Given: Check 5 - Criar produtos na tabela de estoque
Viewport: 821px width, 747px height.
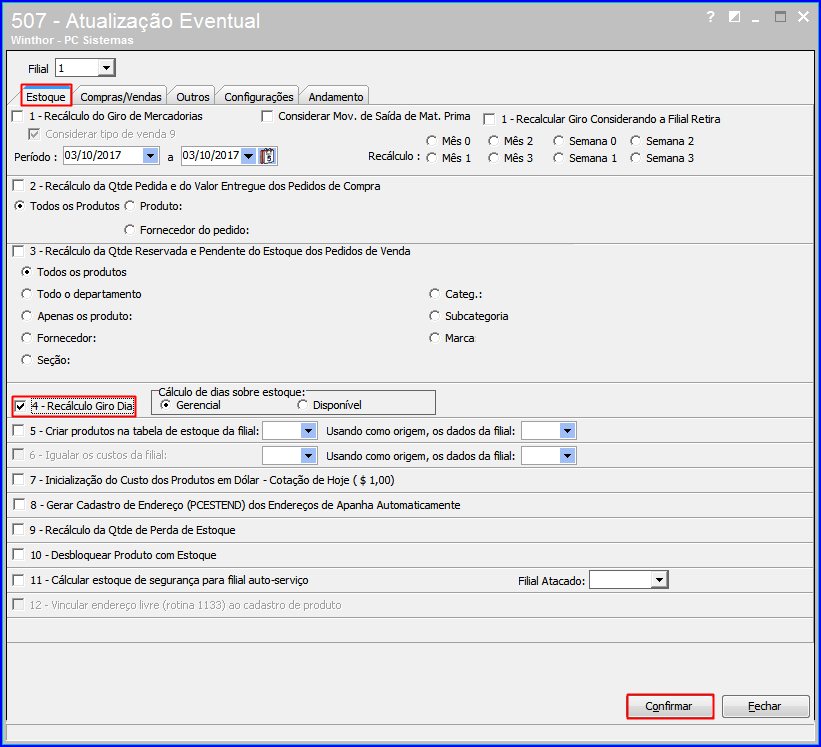Looking at the screenshot, I should point(18,431).
